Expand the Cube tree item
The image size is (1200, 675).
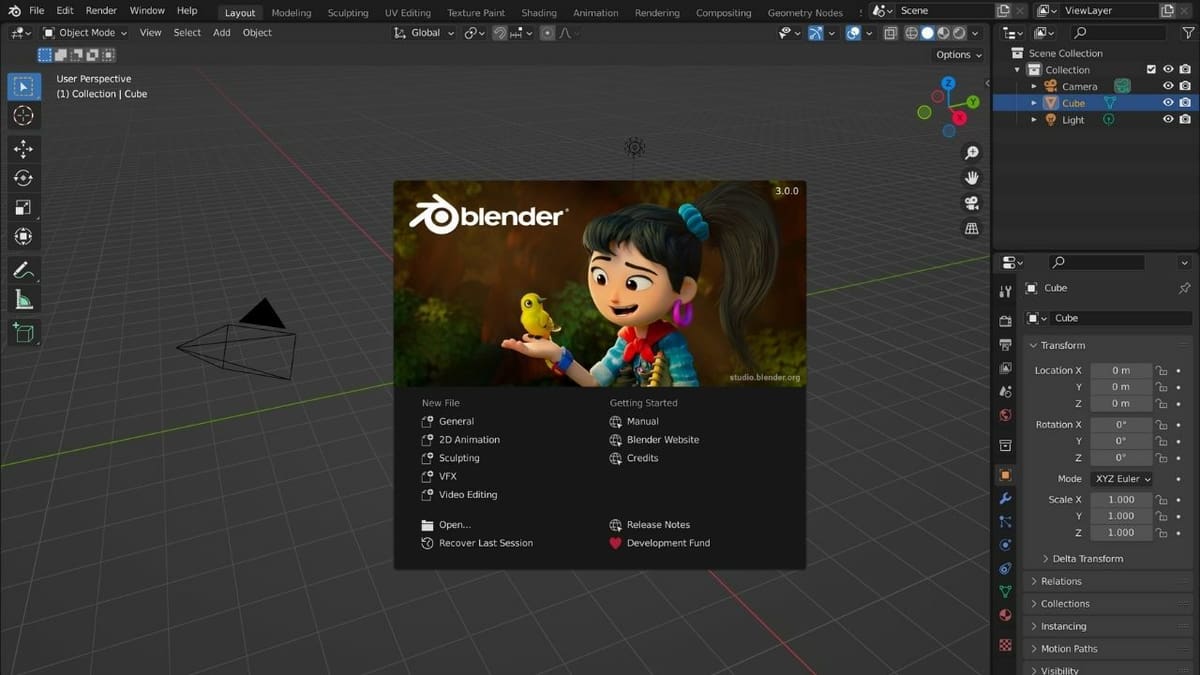(1034, 103)
